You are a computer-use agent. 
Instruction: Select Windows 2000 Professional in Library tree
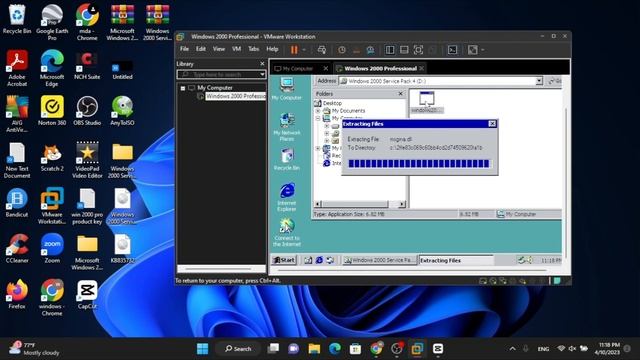pyautogui.click(x=236, y=96)
